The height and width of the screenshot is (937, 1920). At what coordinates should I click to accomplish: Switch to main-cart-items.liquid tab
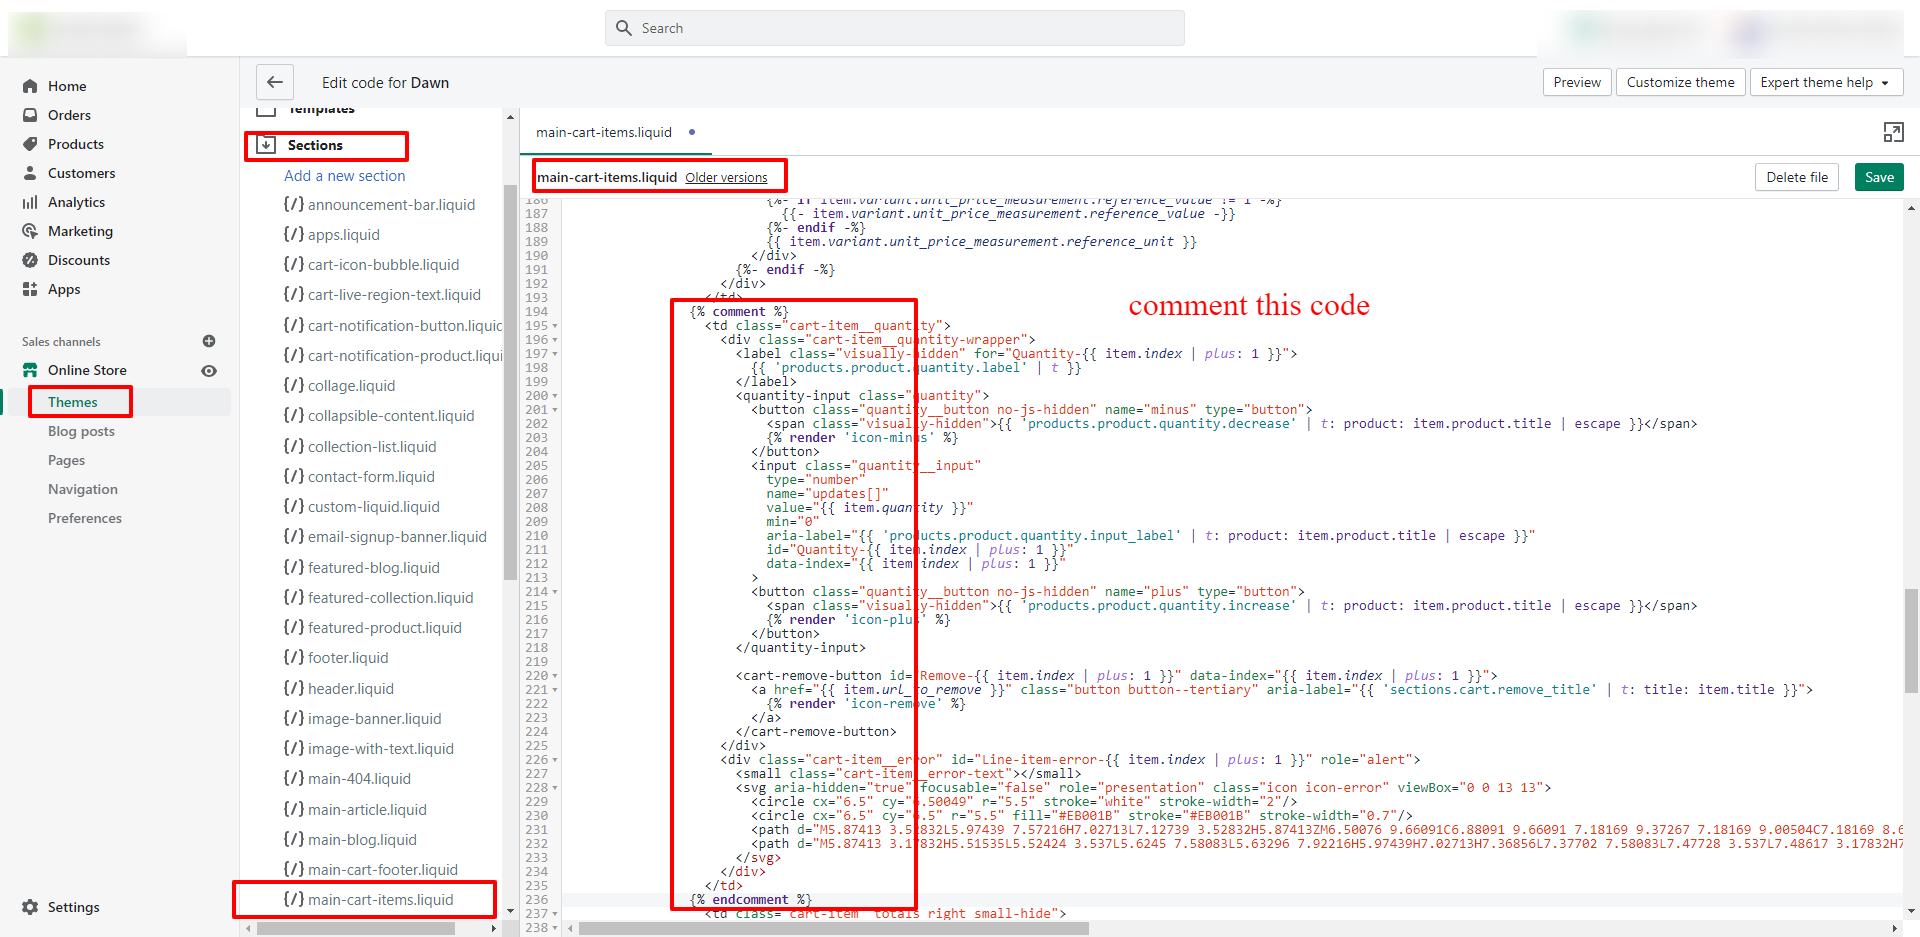tap(604, 132)
